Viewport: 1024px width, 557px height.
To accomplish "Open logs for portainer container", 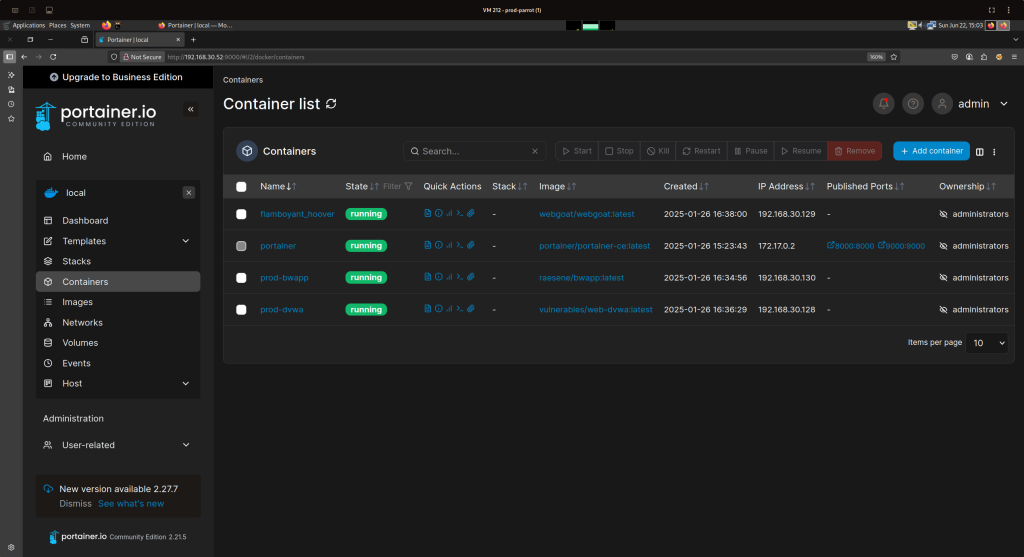I will coord(428,246).
